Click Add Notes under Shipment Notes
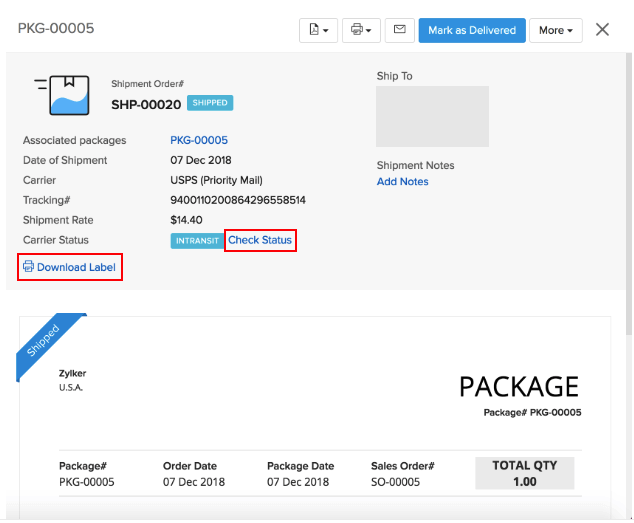The width and height of the screenshot is (634, 523). [402, 182]
